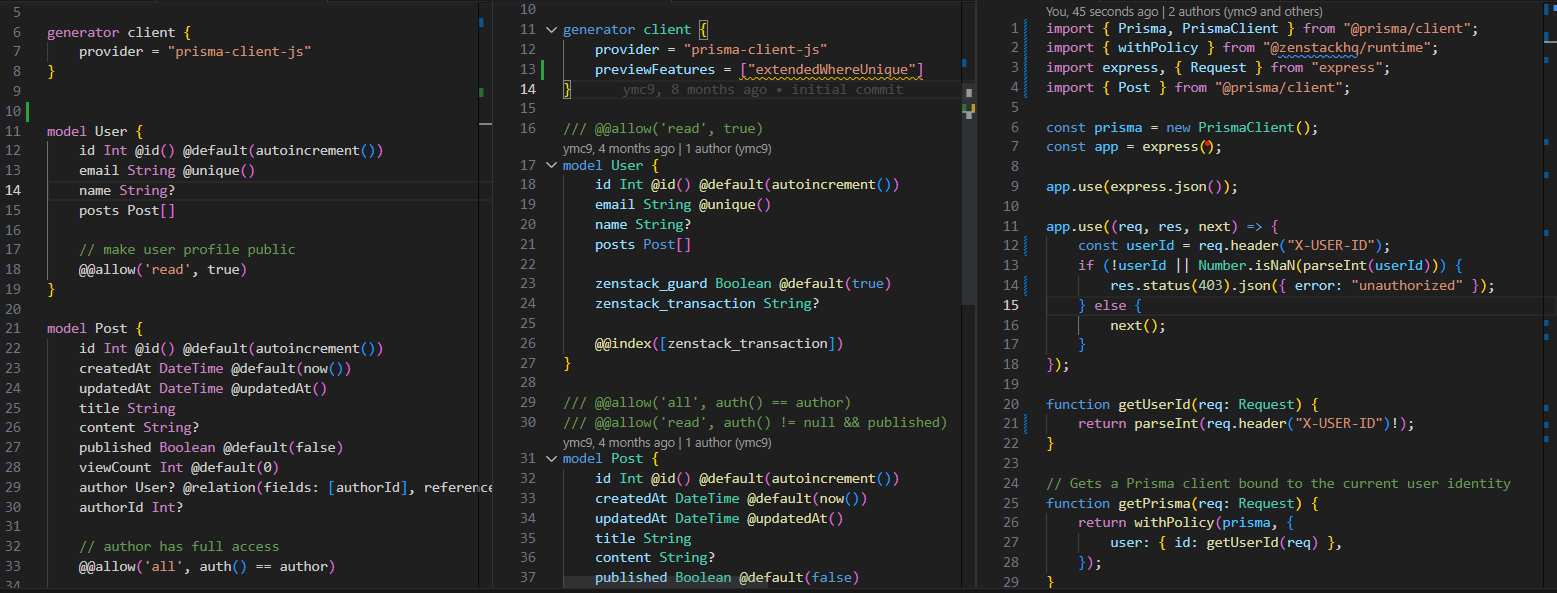The image size is (1557, 593).
Task: Click the '/// @@allow('read', true)' comment
Action: click(x=663, y=128)
